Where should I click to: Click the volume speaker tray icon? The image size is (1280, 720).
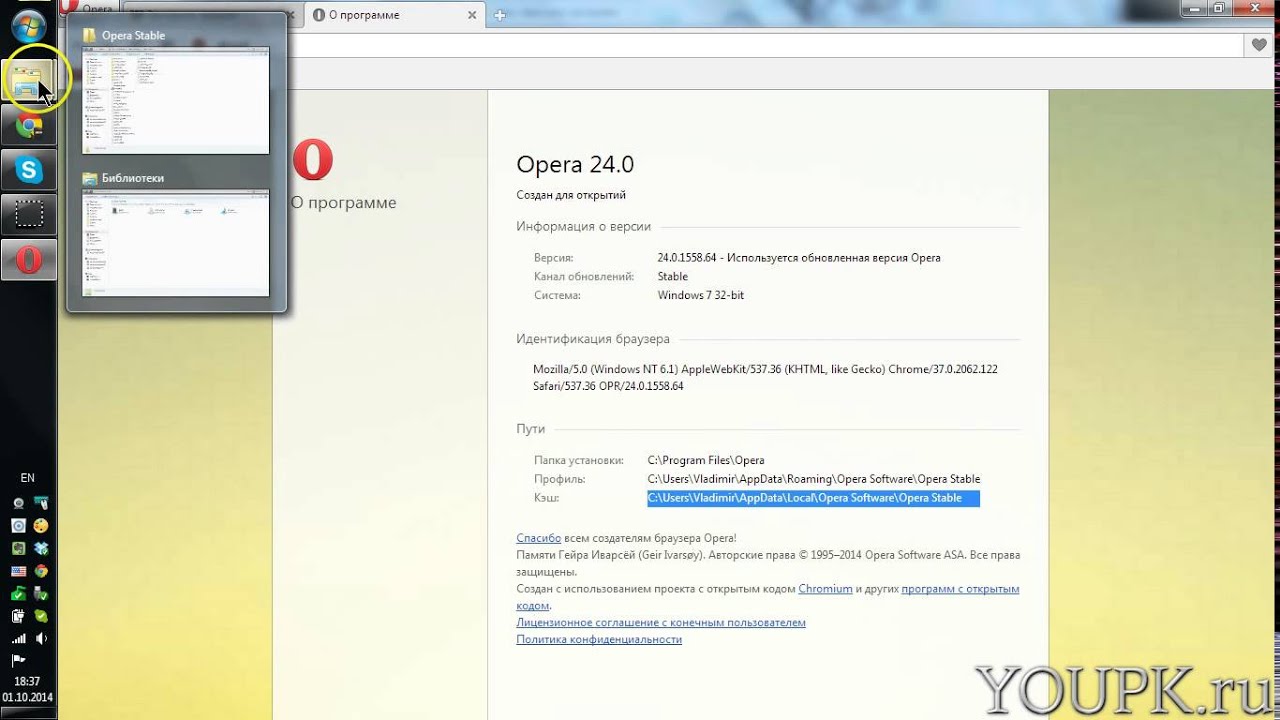pyautogui.click(x=41, y=638)
